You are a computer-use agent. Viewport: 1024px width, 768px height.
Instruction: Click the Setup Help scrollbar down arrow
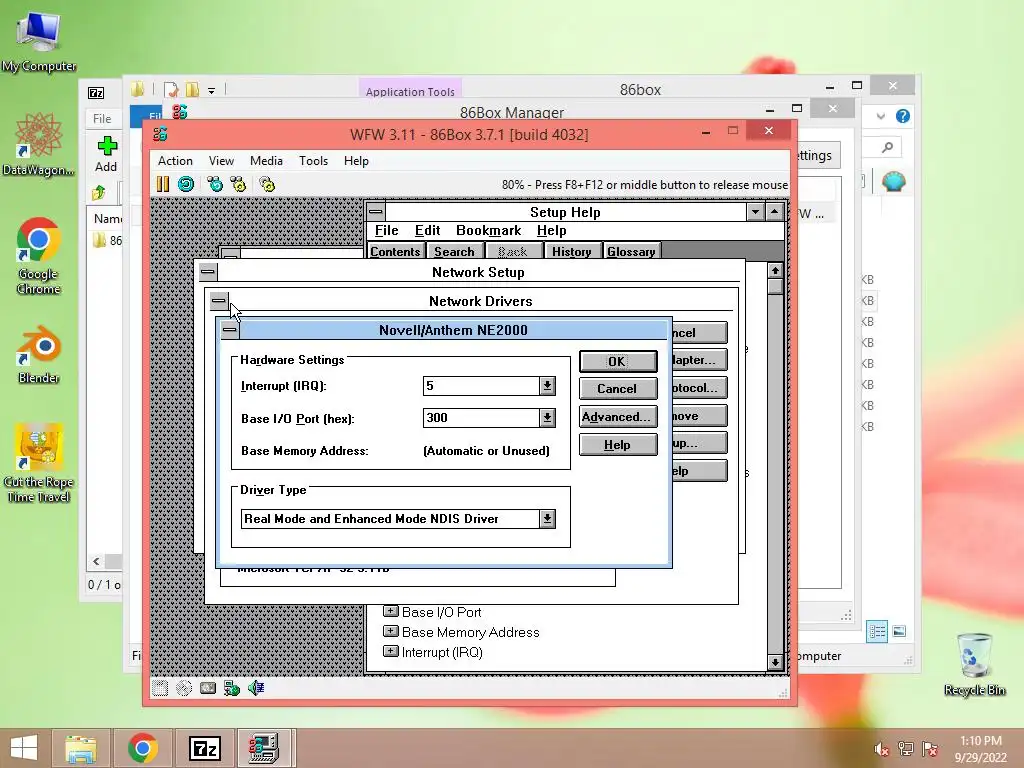(775, 662)
